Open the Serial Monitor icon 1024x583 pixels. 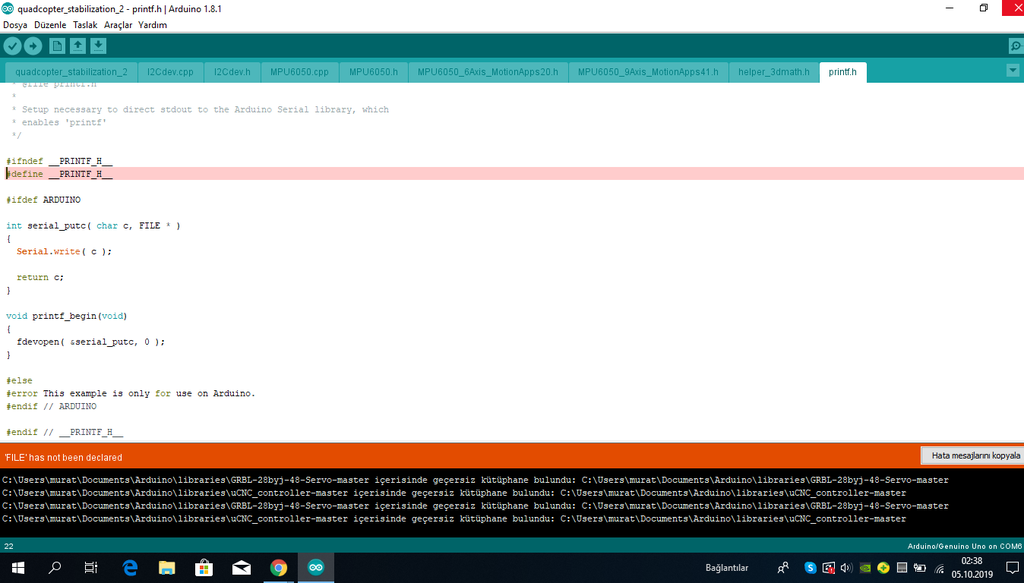click(1016, 46)
